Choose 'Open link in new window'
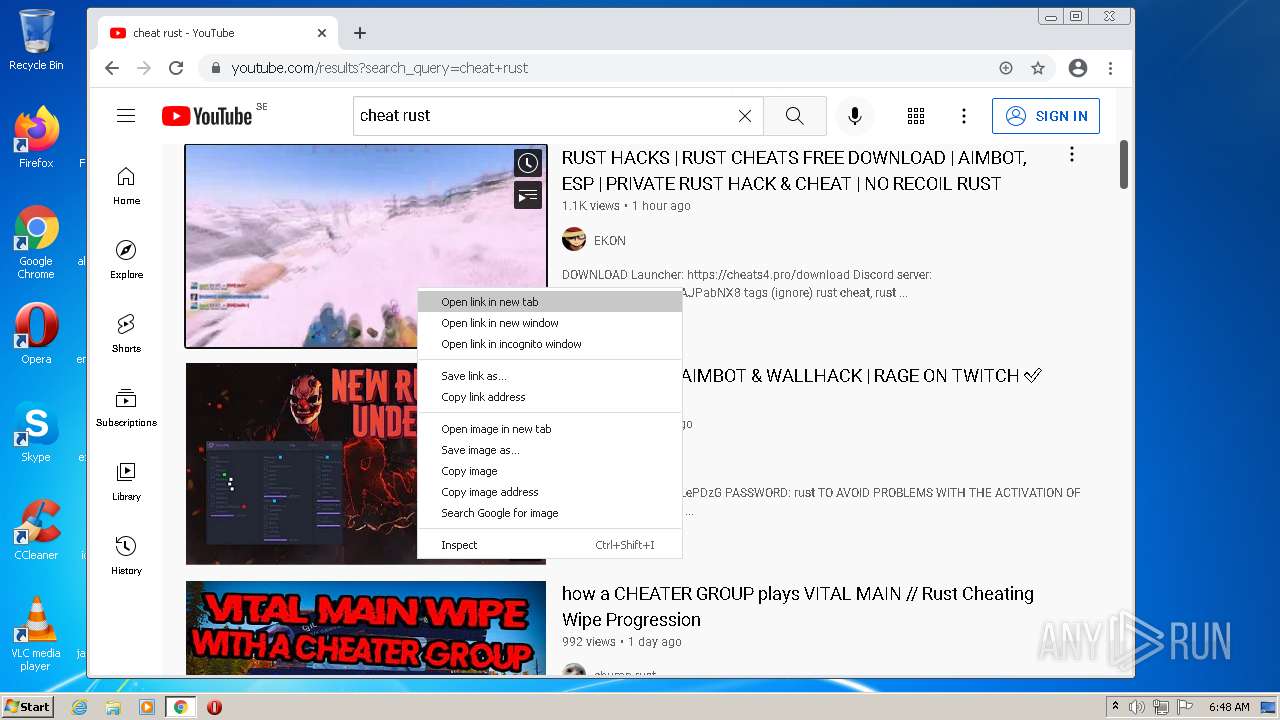The width and height of the screenshot is (1280, 720). click(549, 323)
